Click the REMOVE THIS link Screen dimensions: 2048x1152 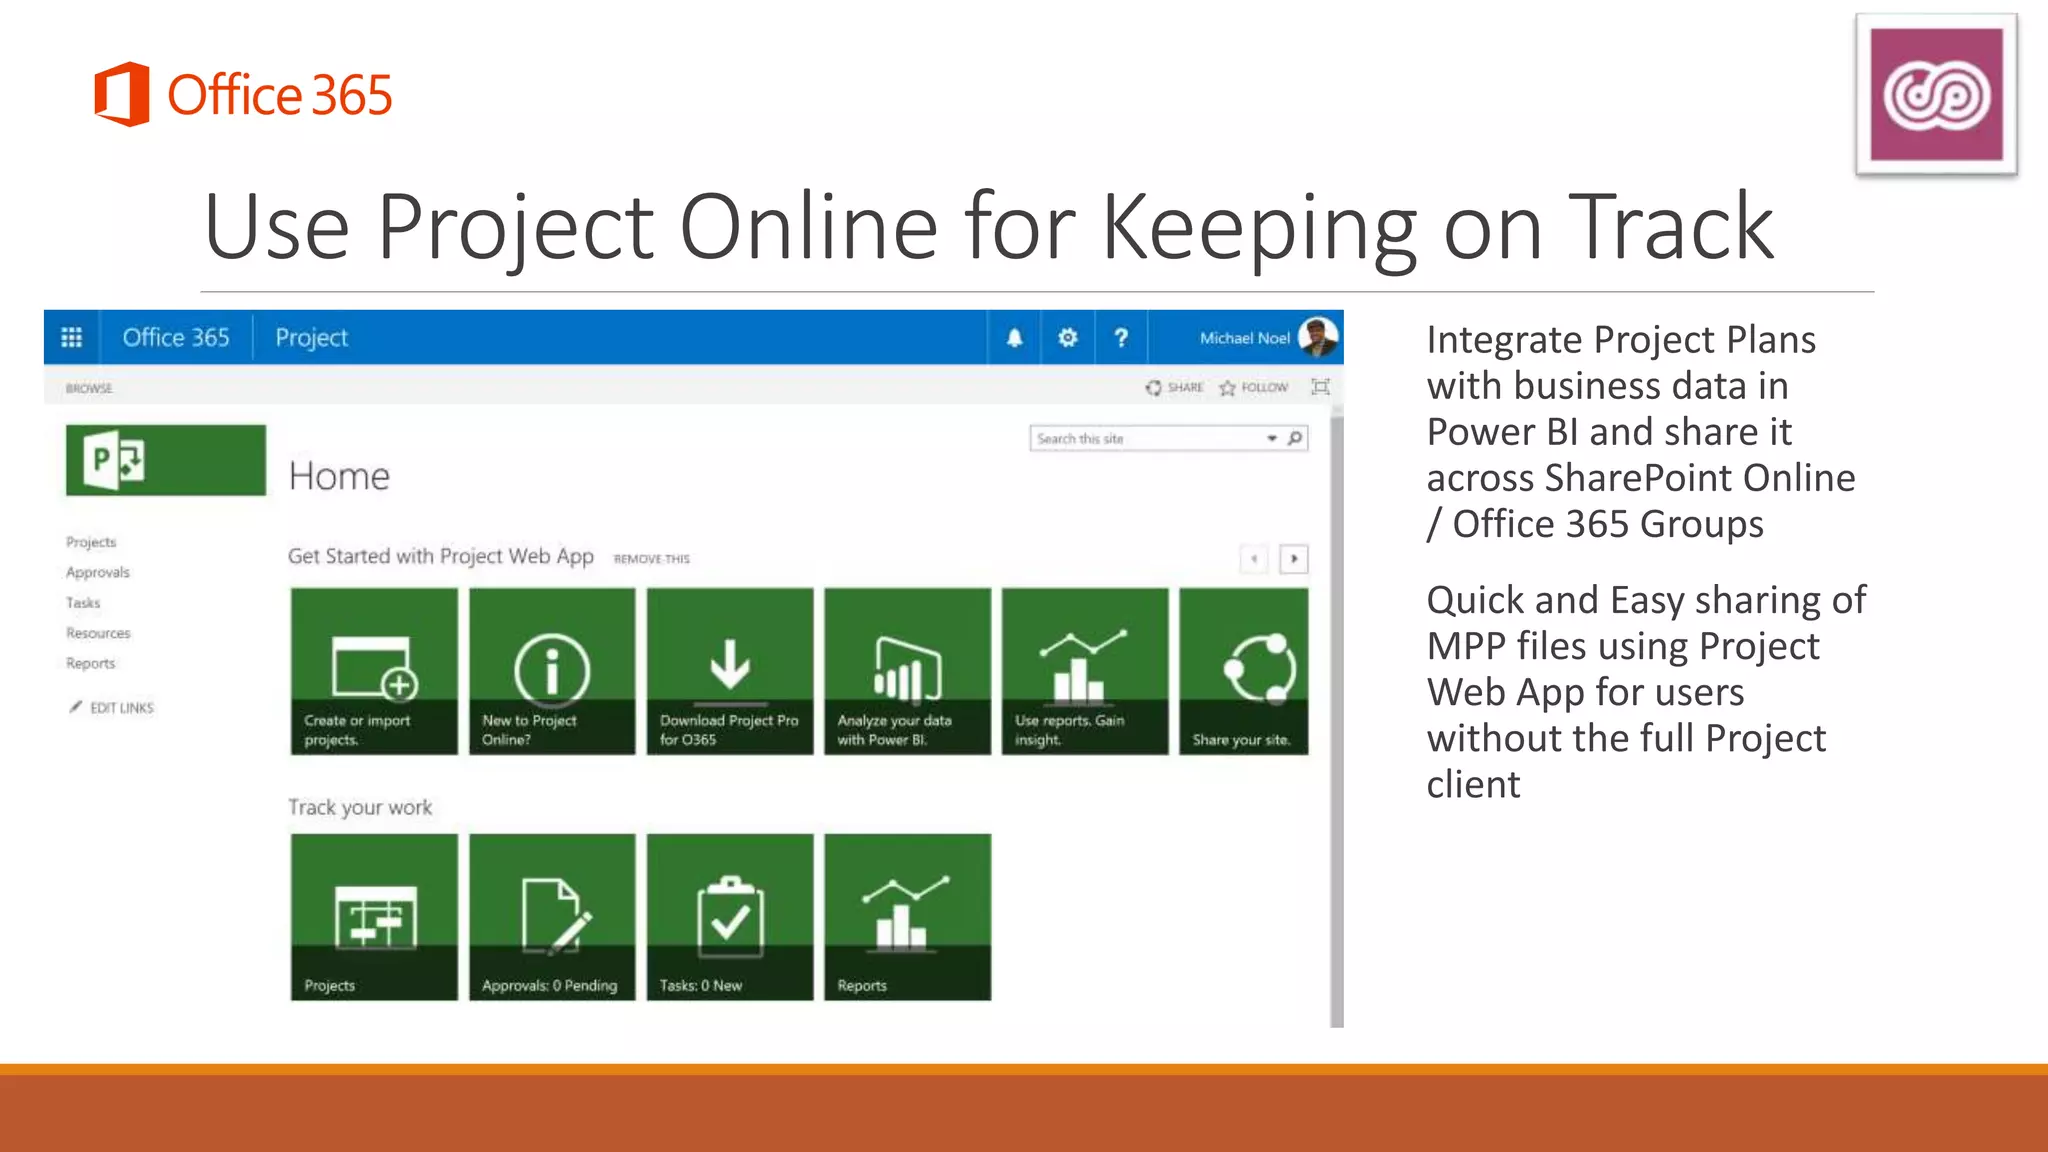pyautogui.click(x=652, y=559)
